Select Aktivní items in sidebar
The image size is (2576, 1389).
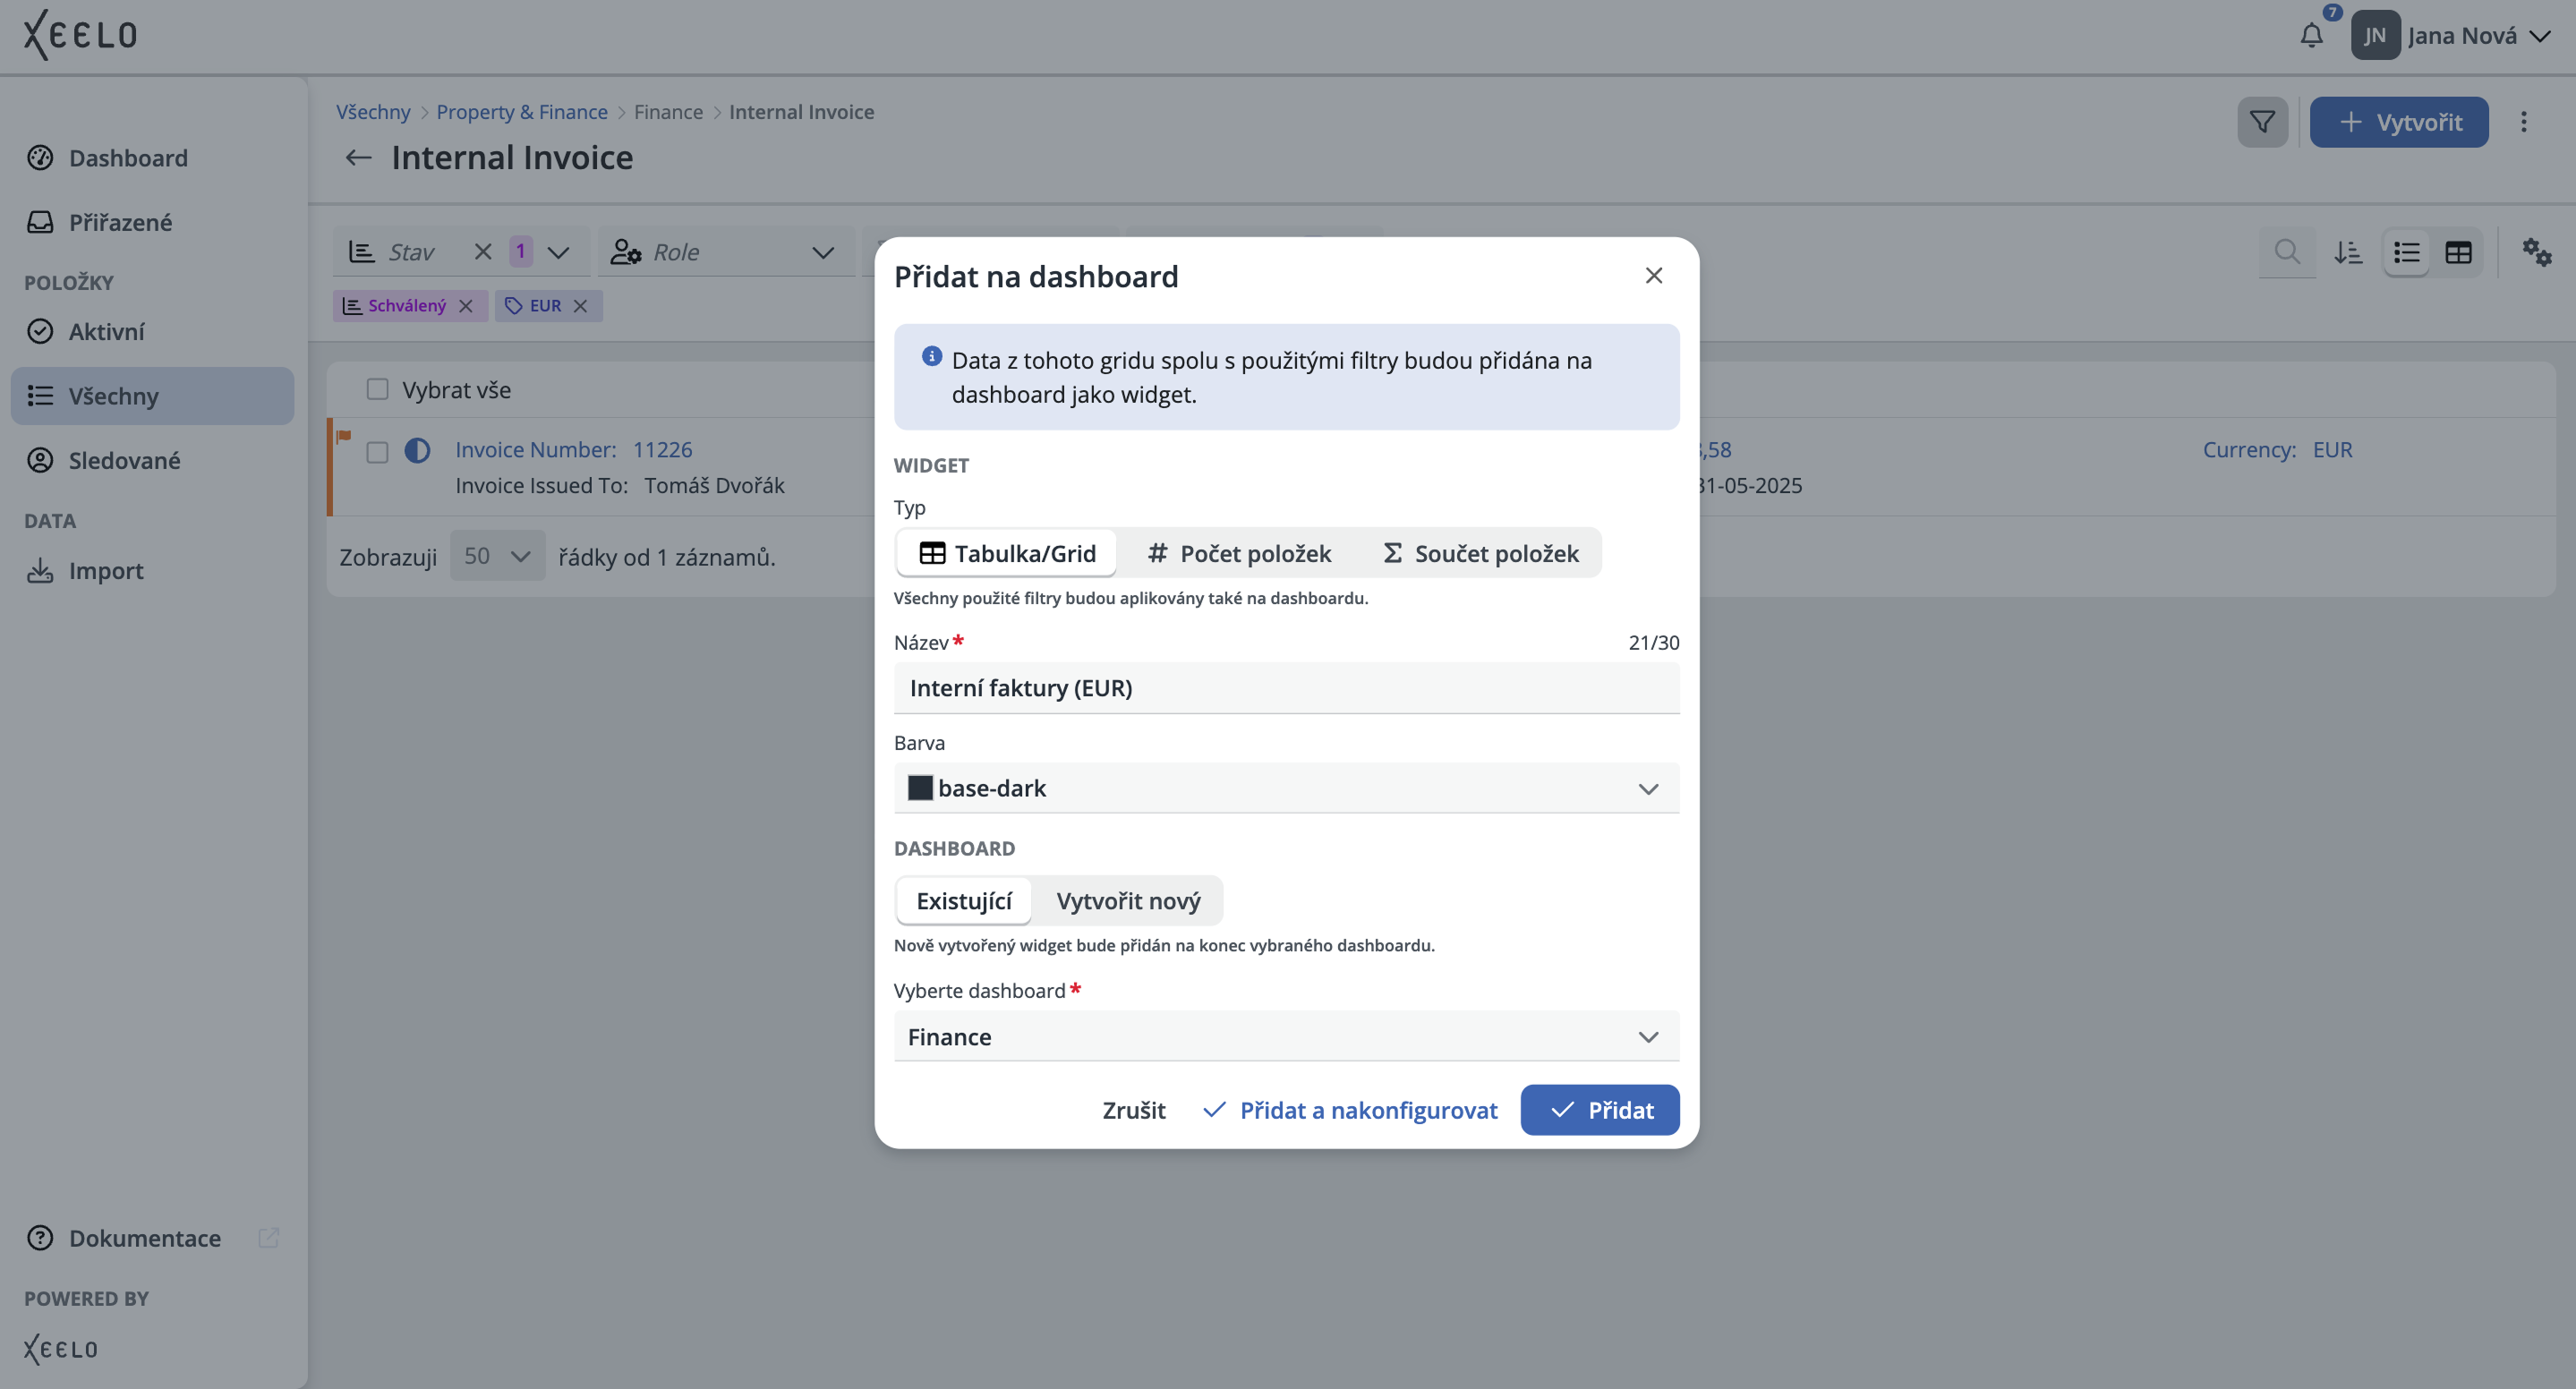click(x=152, y=331)
